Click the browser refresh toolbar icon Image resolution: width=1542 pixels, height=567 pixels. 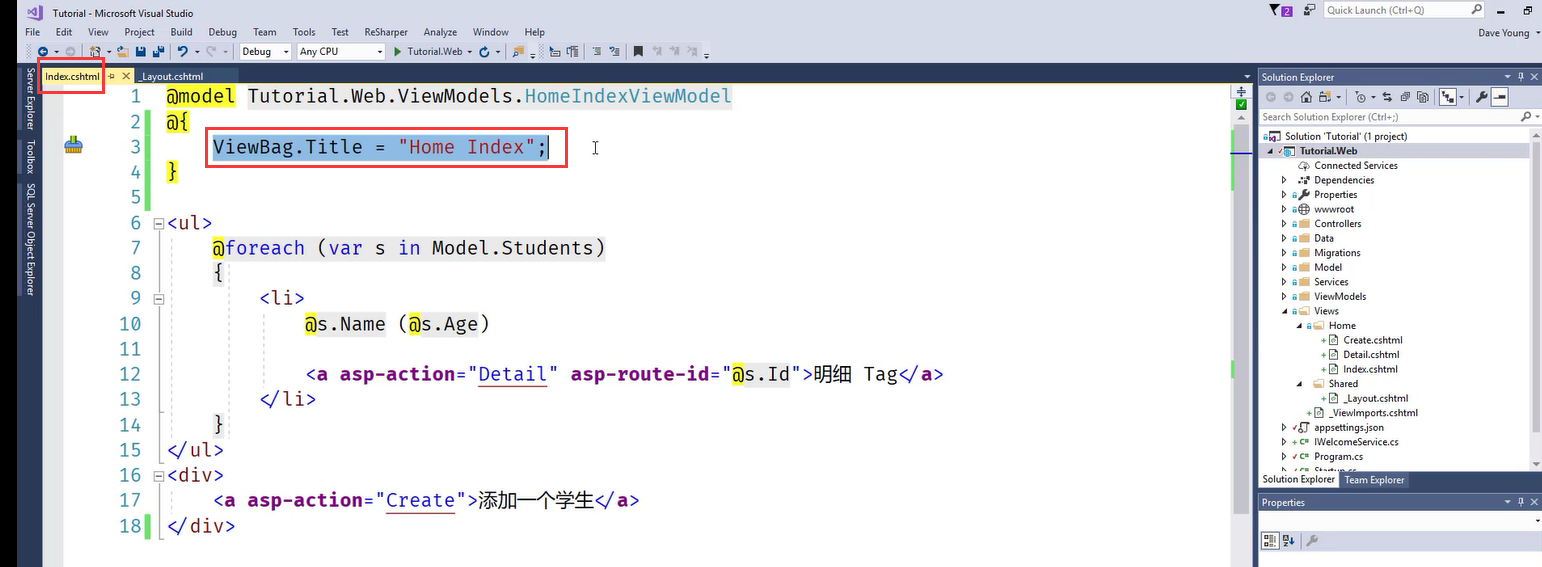tap(485, 51)
